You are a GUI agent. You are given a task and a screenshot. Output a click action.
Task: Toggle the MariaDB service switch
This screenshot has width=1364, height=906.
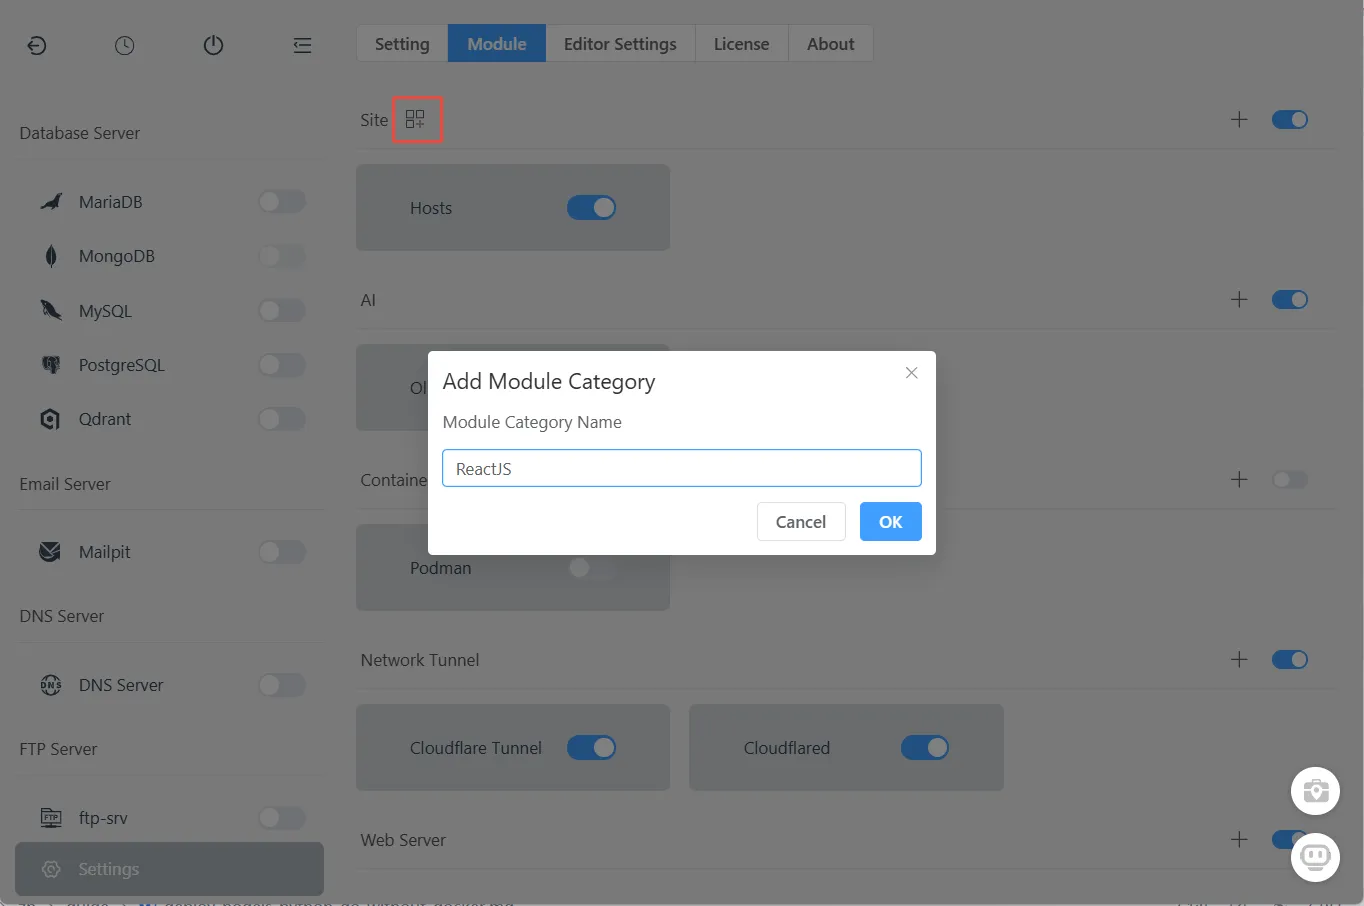coord(281,202)
